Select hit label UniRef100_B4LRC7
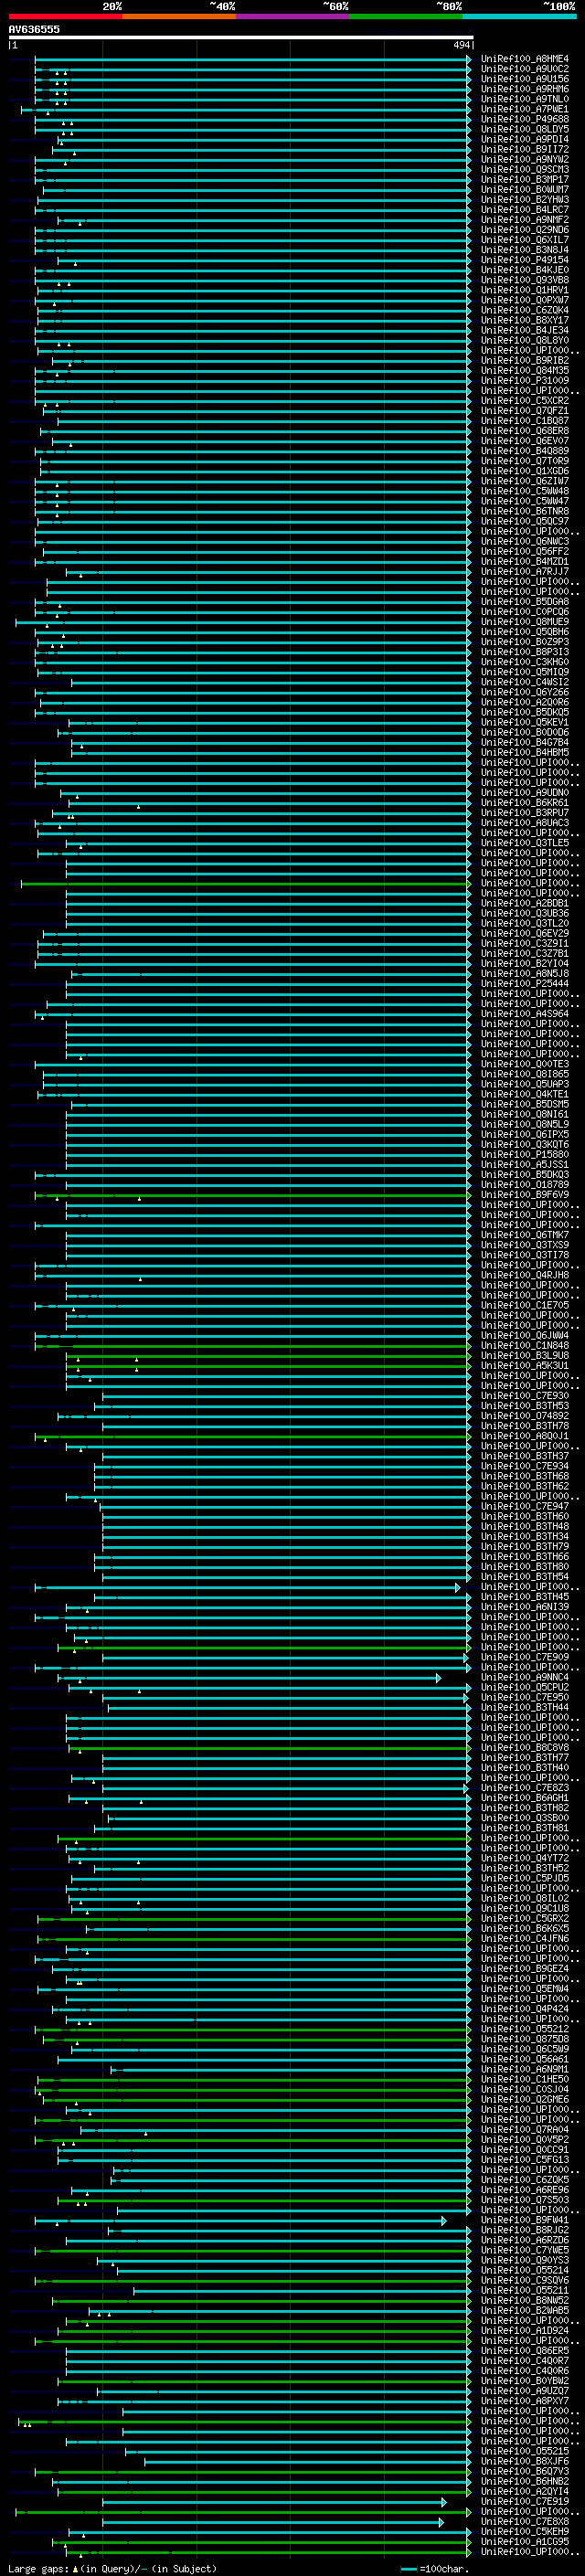The image size is (585, 2576). click(x=525, y=210)
